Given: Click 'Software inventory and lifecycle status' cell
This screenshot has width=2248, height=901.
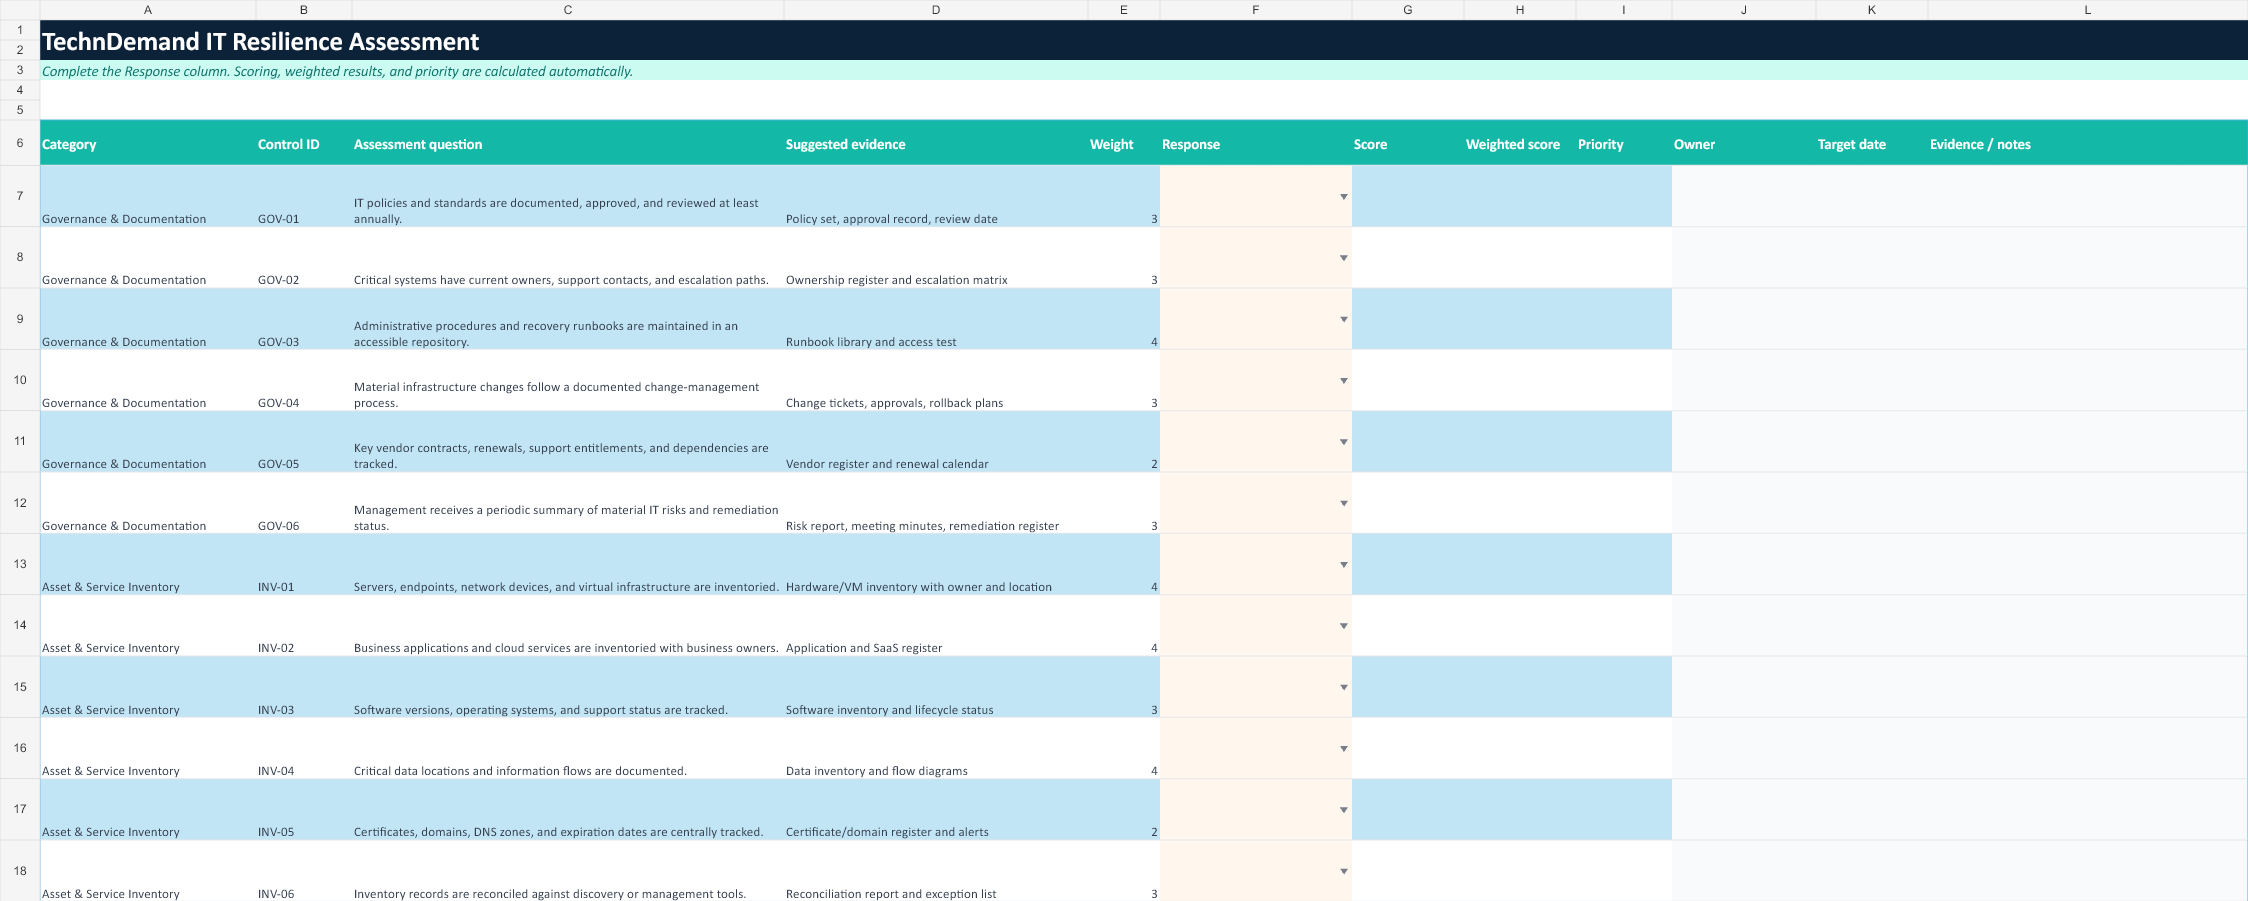Looking at the screenshot, I should point(936,687).
